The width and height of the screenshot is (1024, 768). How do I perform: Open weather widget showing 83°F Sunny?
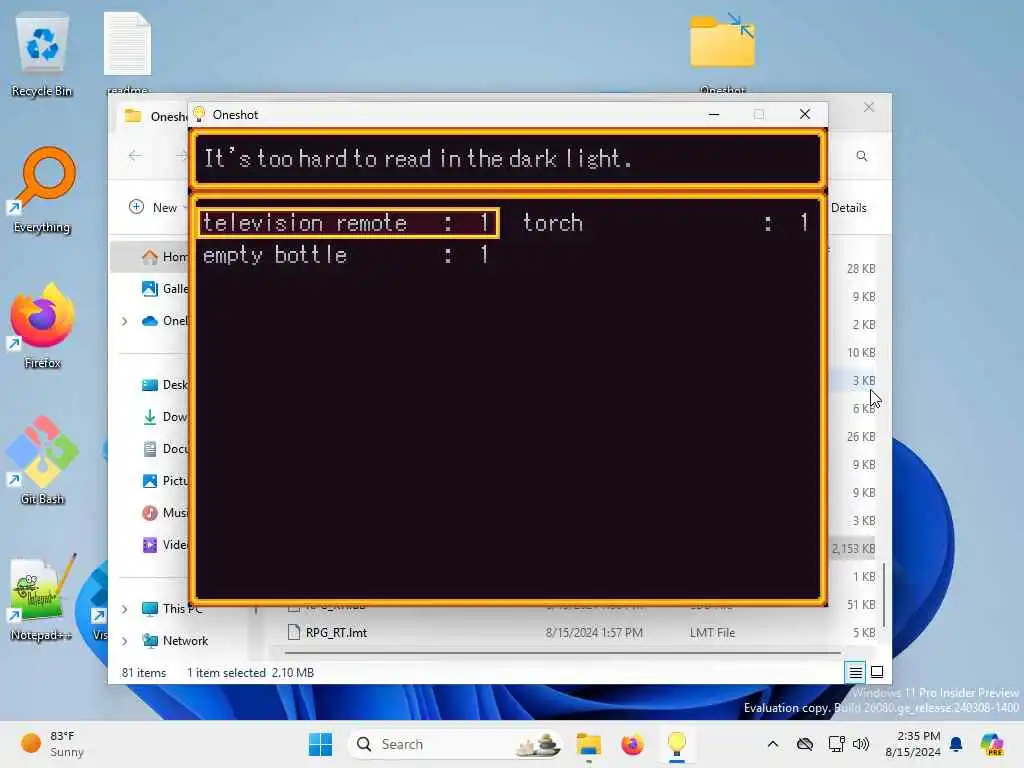[x=52, y=744]
